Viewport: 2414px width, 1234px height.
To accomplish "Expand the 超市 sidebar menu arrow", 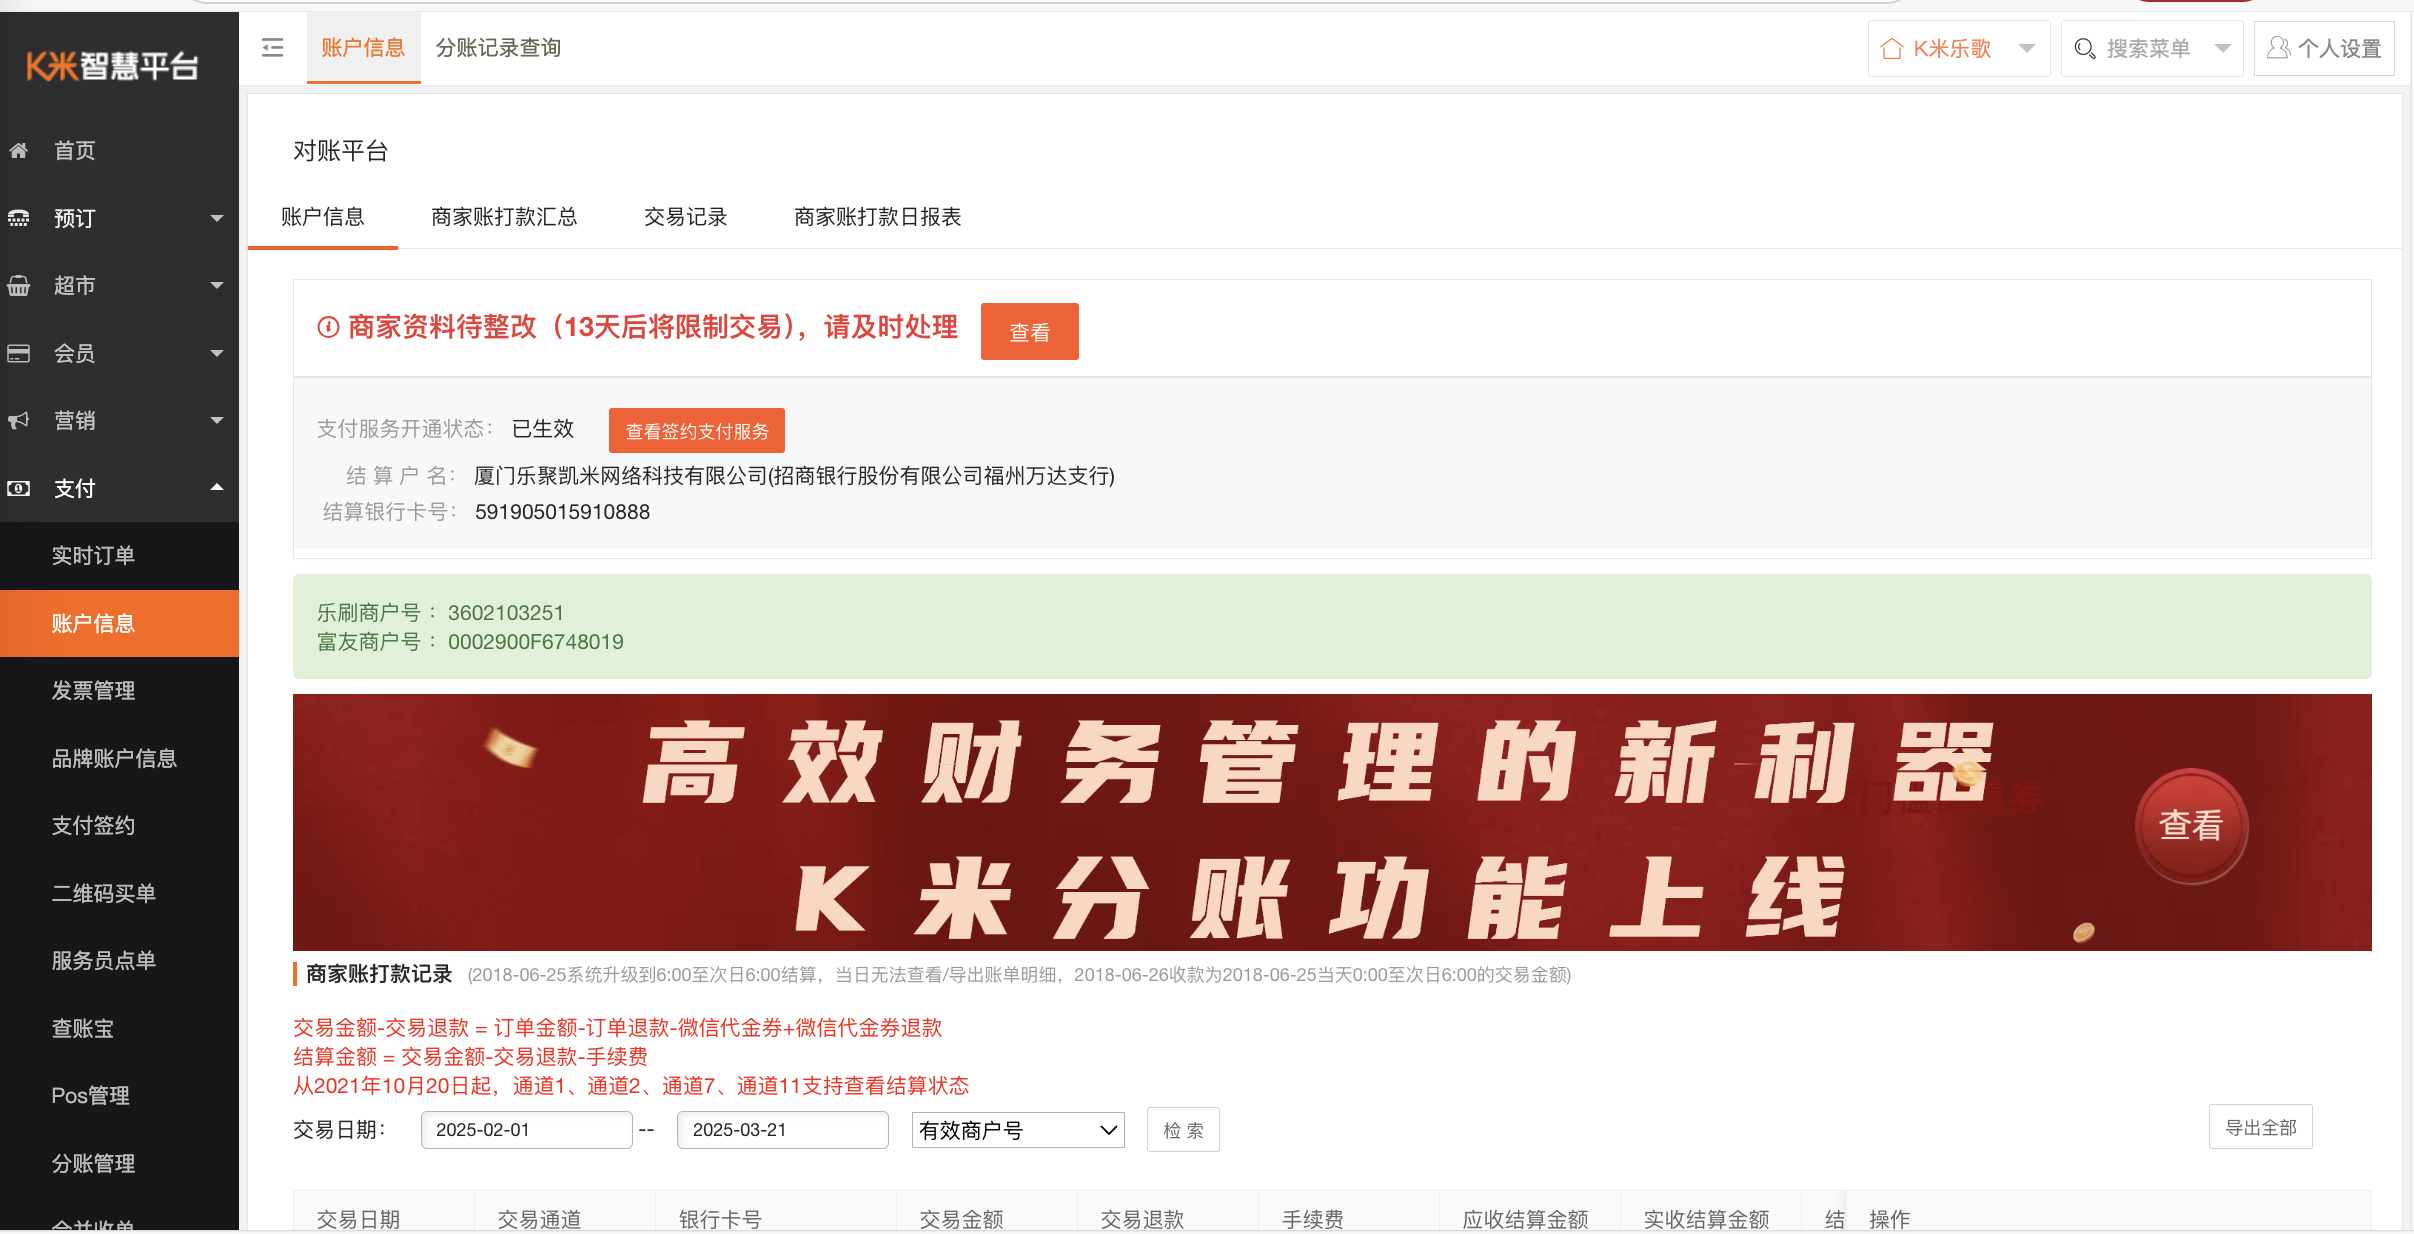I will [x=217, y=286].
